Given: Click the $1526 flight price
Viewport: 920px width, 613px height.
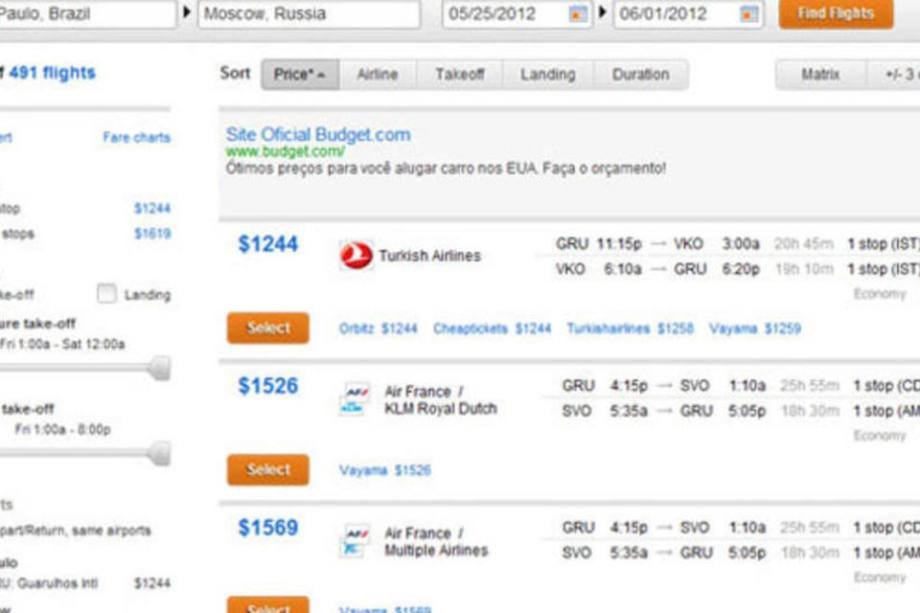Looking at the screenshot, I should 268,386.
